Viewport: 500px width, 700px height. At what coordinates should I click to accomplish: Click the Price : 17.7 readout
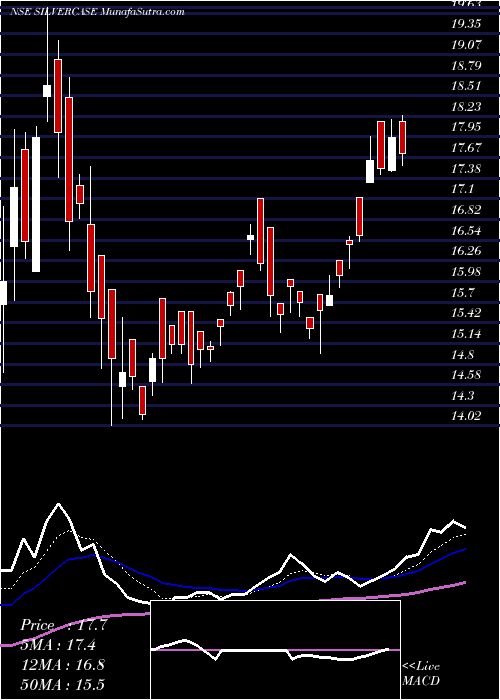64,625
